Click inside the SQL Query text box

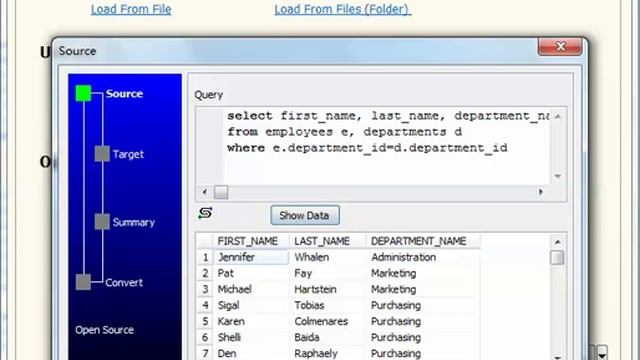tap(387, 146)
